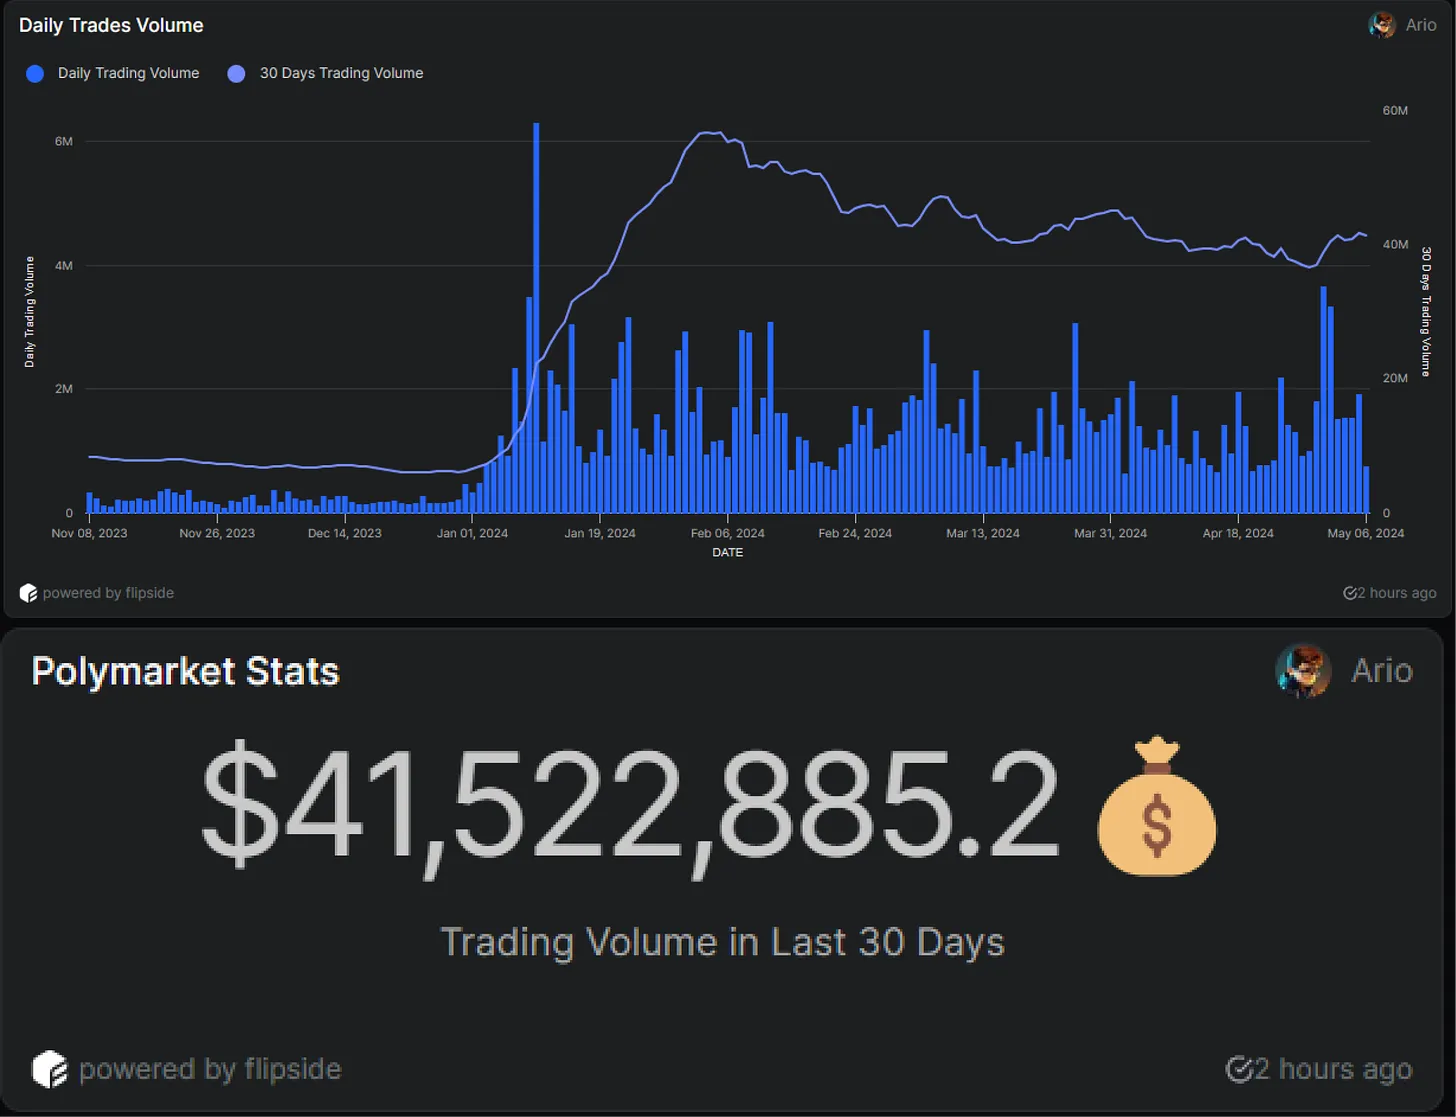Image resolution: width=1456 pixels, height=1117 pixels.
Task: Click the '6M' left axis tick
Action: click(64, 141)
